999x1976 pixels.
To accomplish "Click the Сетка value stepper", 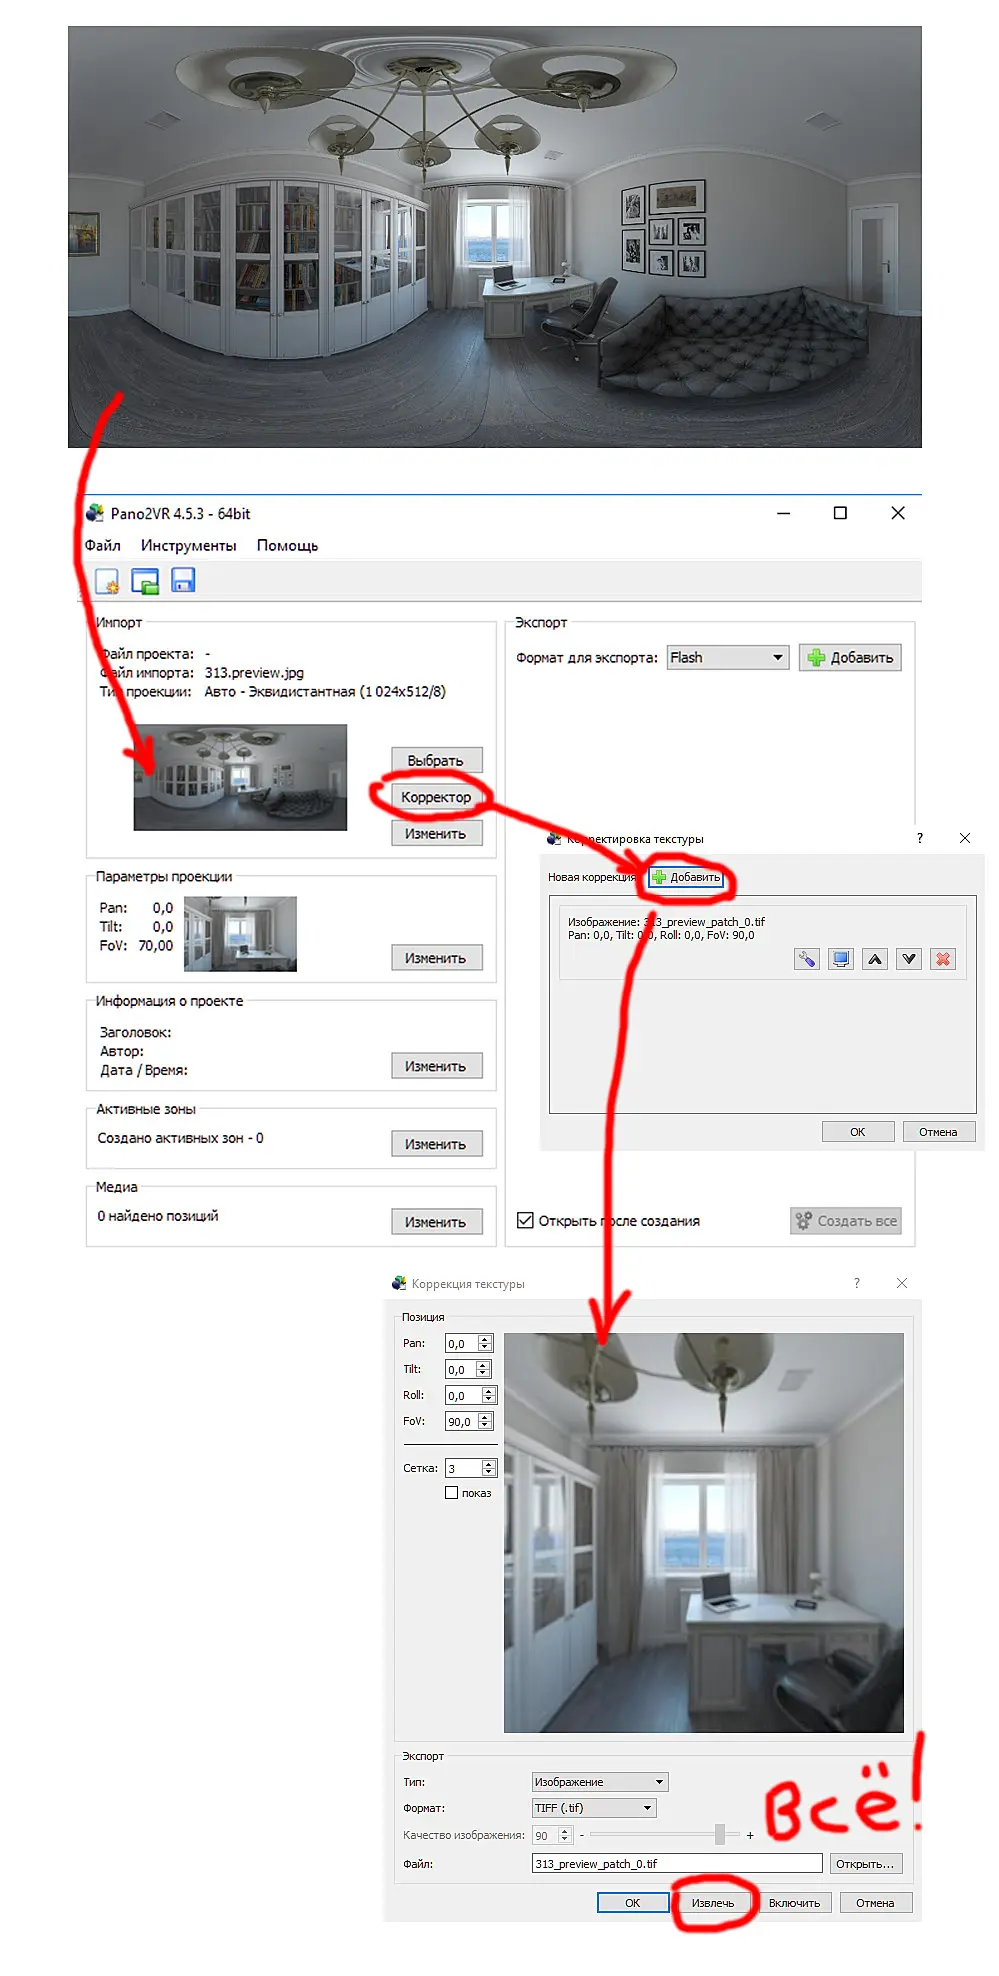I will coord(489,1468).
